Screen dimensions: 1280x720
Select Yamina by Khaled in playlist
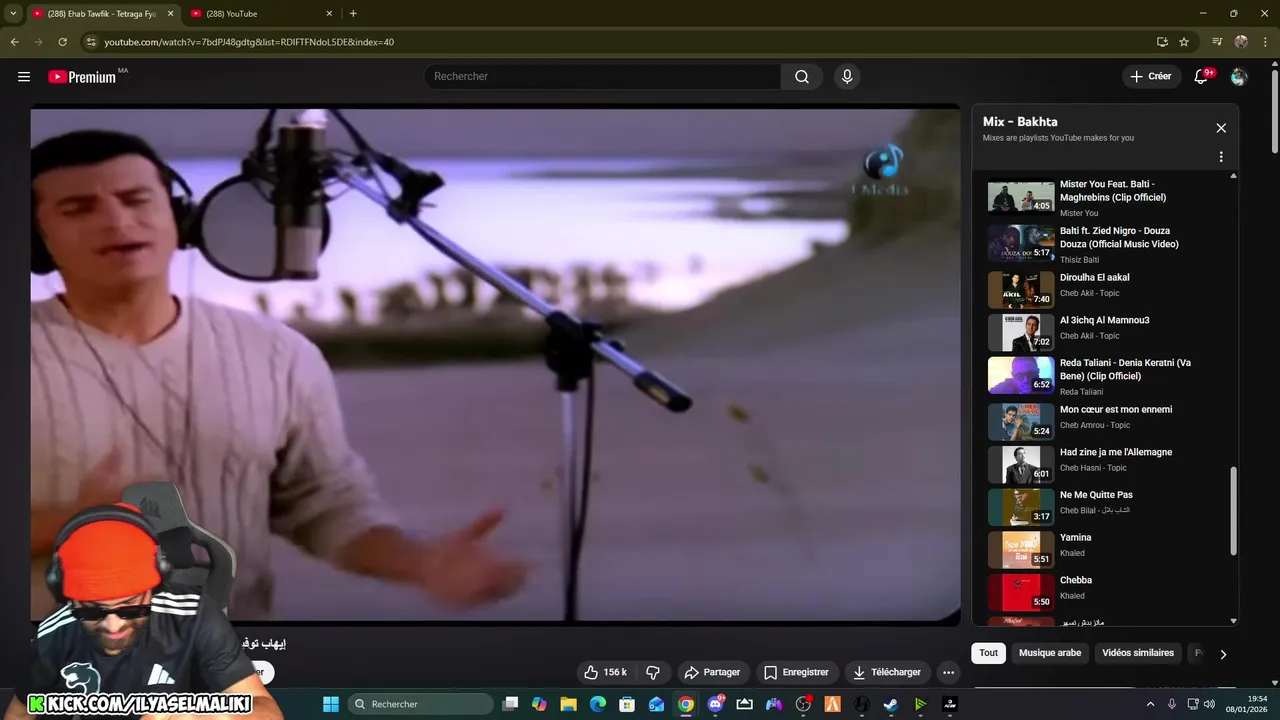tap(1105, 549)
